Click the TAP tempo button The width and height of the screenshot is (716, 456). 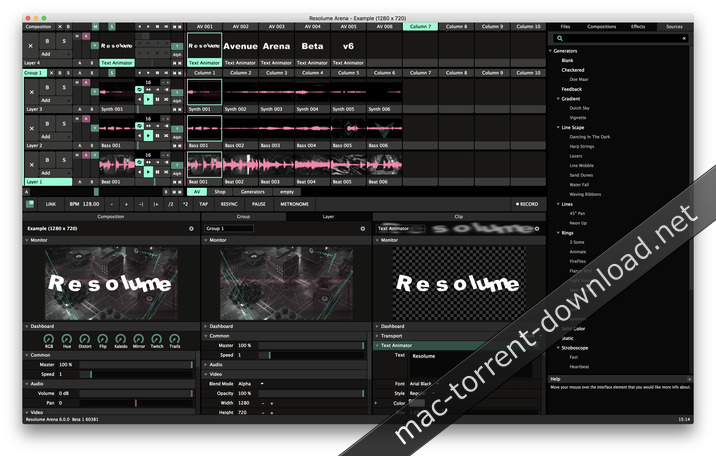pos(204,204)
